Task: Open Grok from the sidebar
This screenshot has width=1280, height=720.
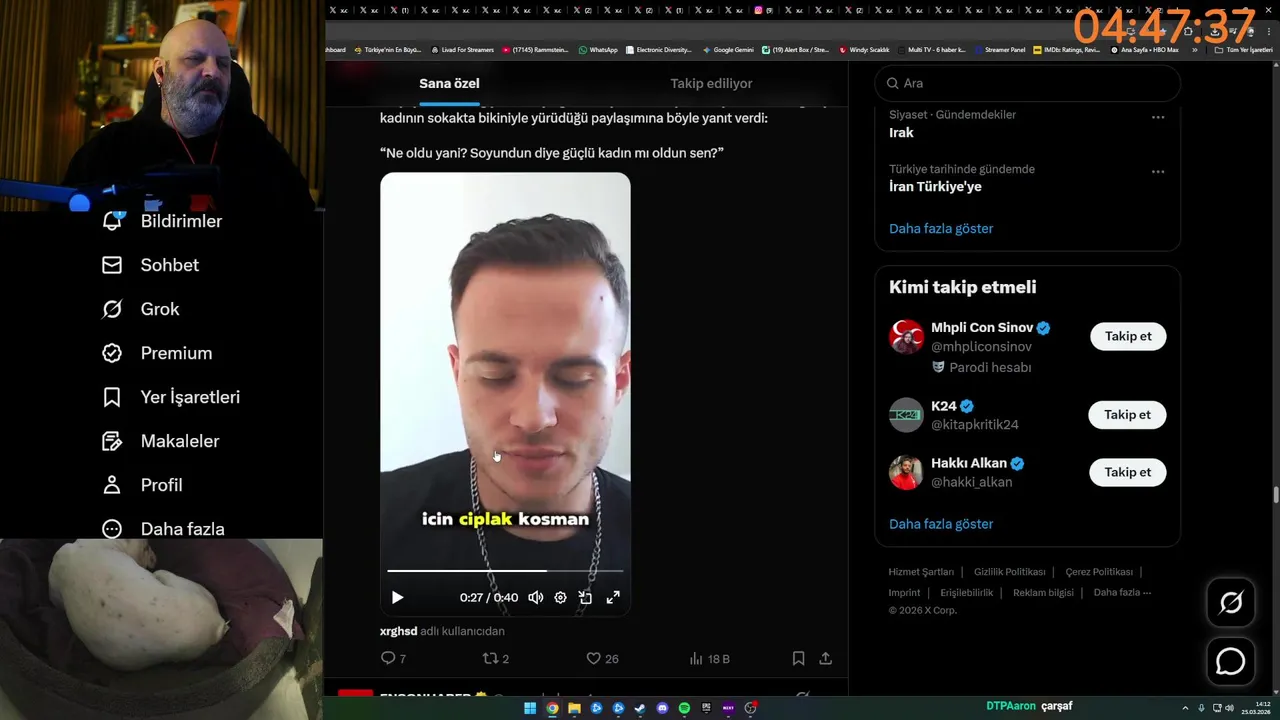Action: 140,309
